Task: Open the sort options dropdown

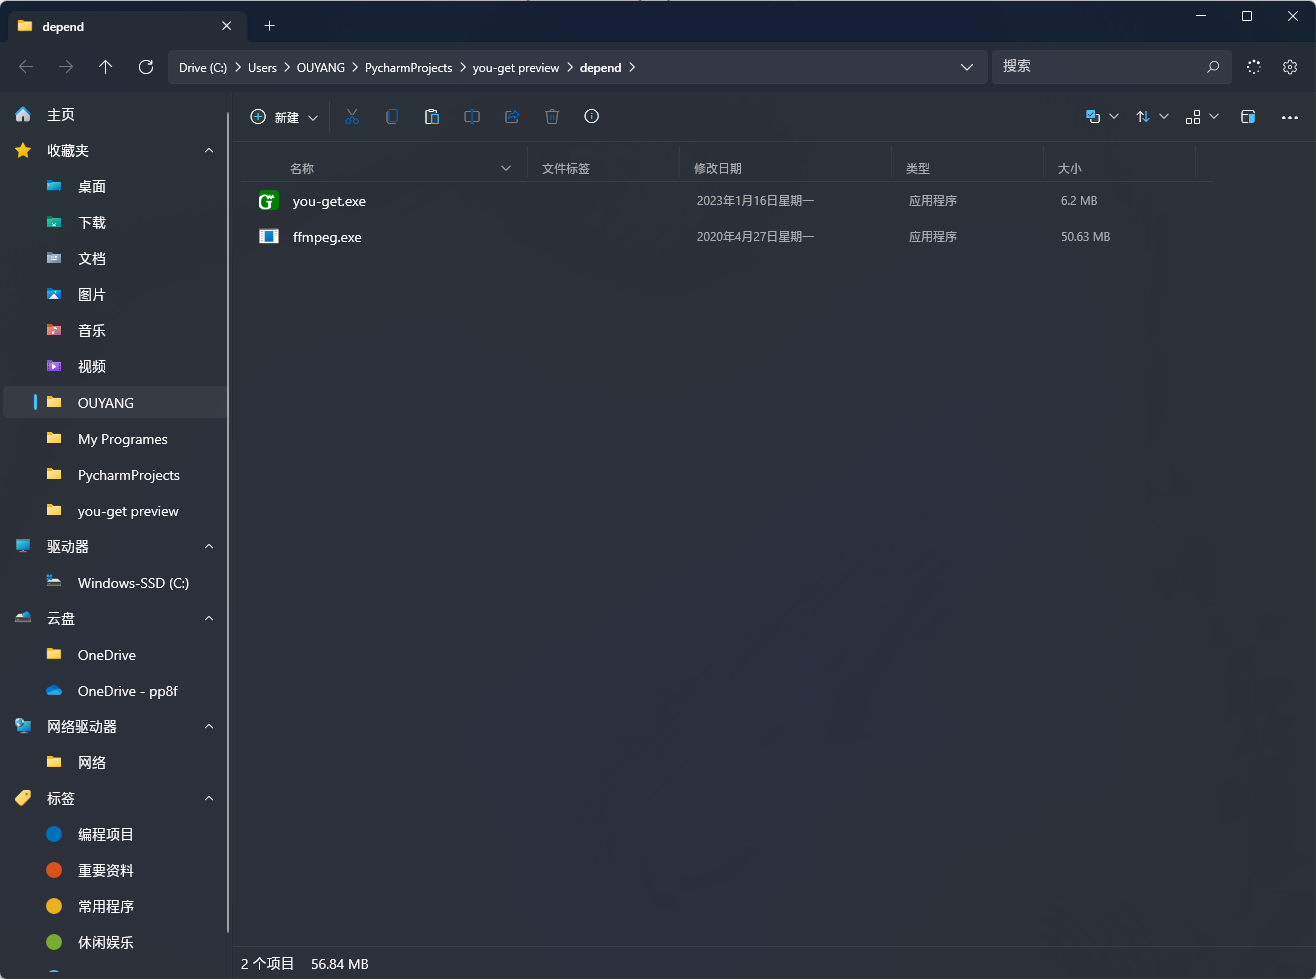Action: (x=1152, y=117)
